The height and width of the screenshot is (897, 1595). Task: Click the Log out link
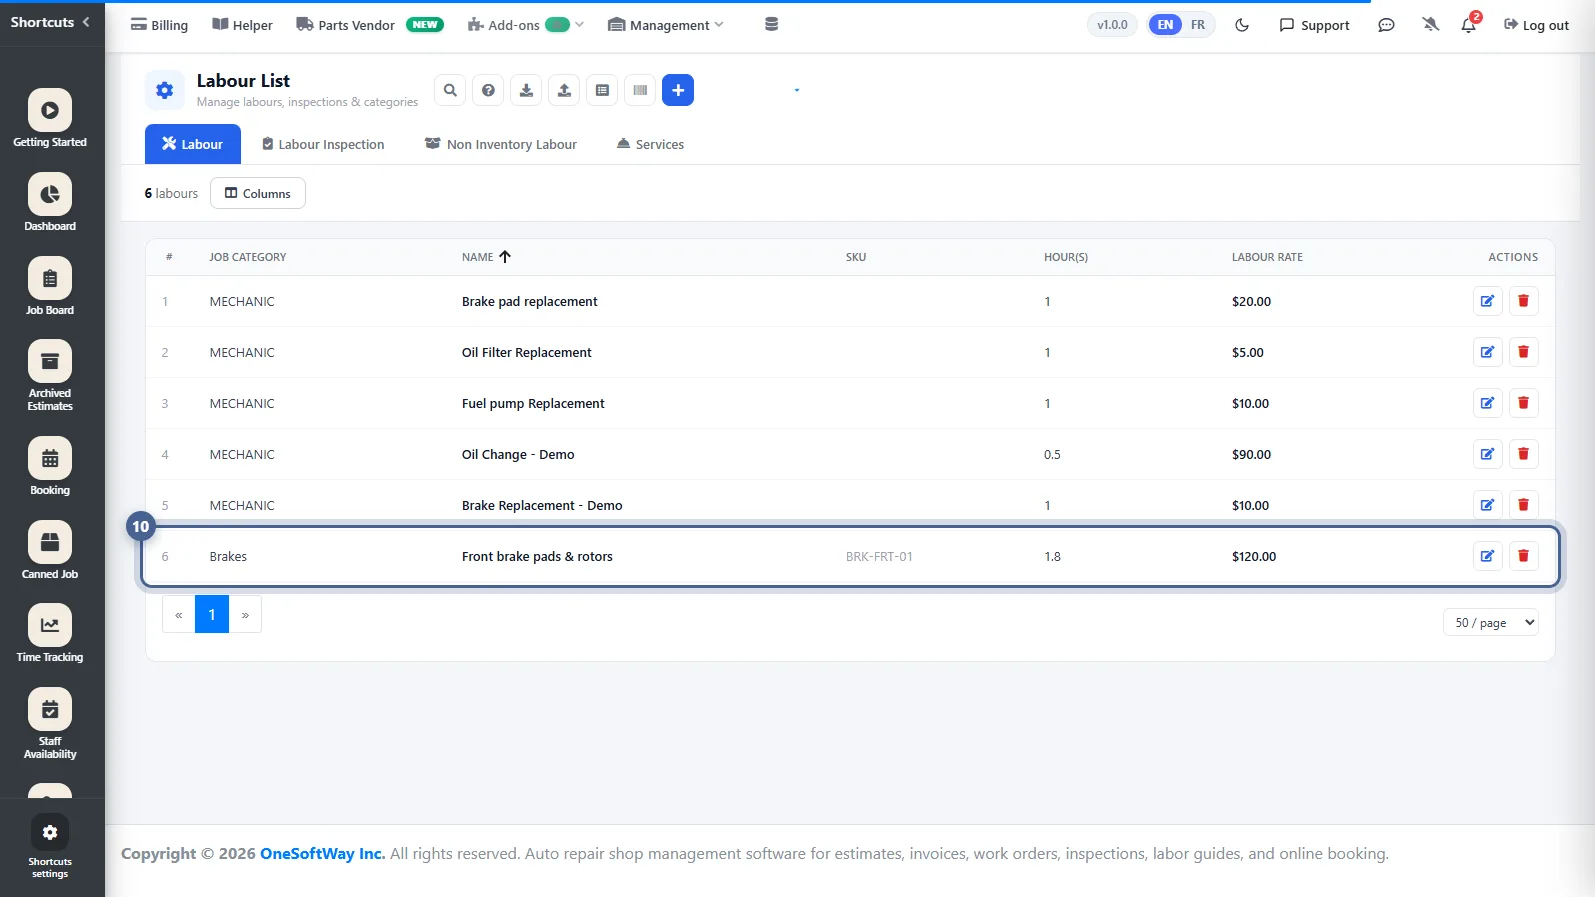pyautogui.click(x=1536, y=25)
